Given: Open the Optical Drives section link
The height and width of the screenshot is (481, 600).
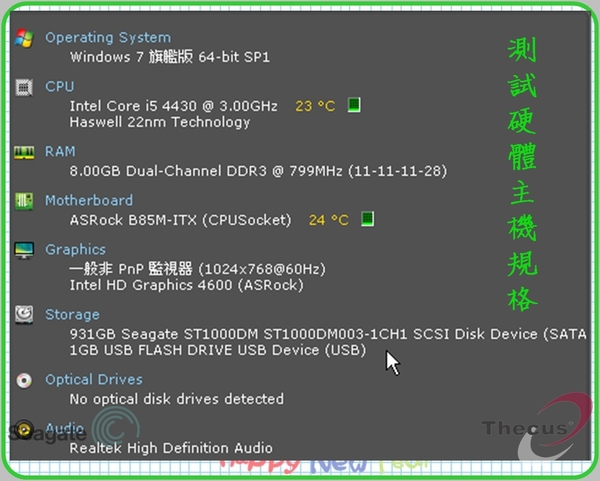Looking at the screenshot, I should point(94,380).
